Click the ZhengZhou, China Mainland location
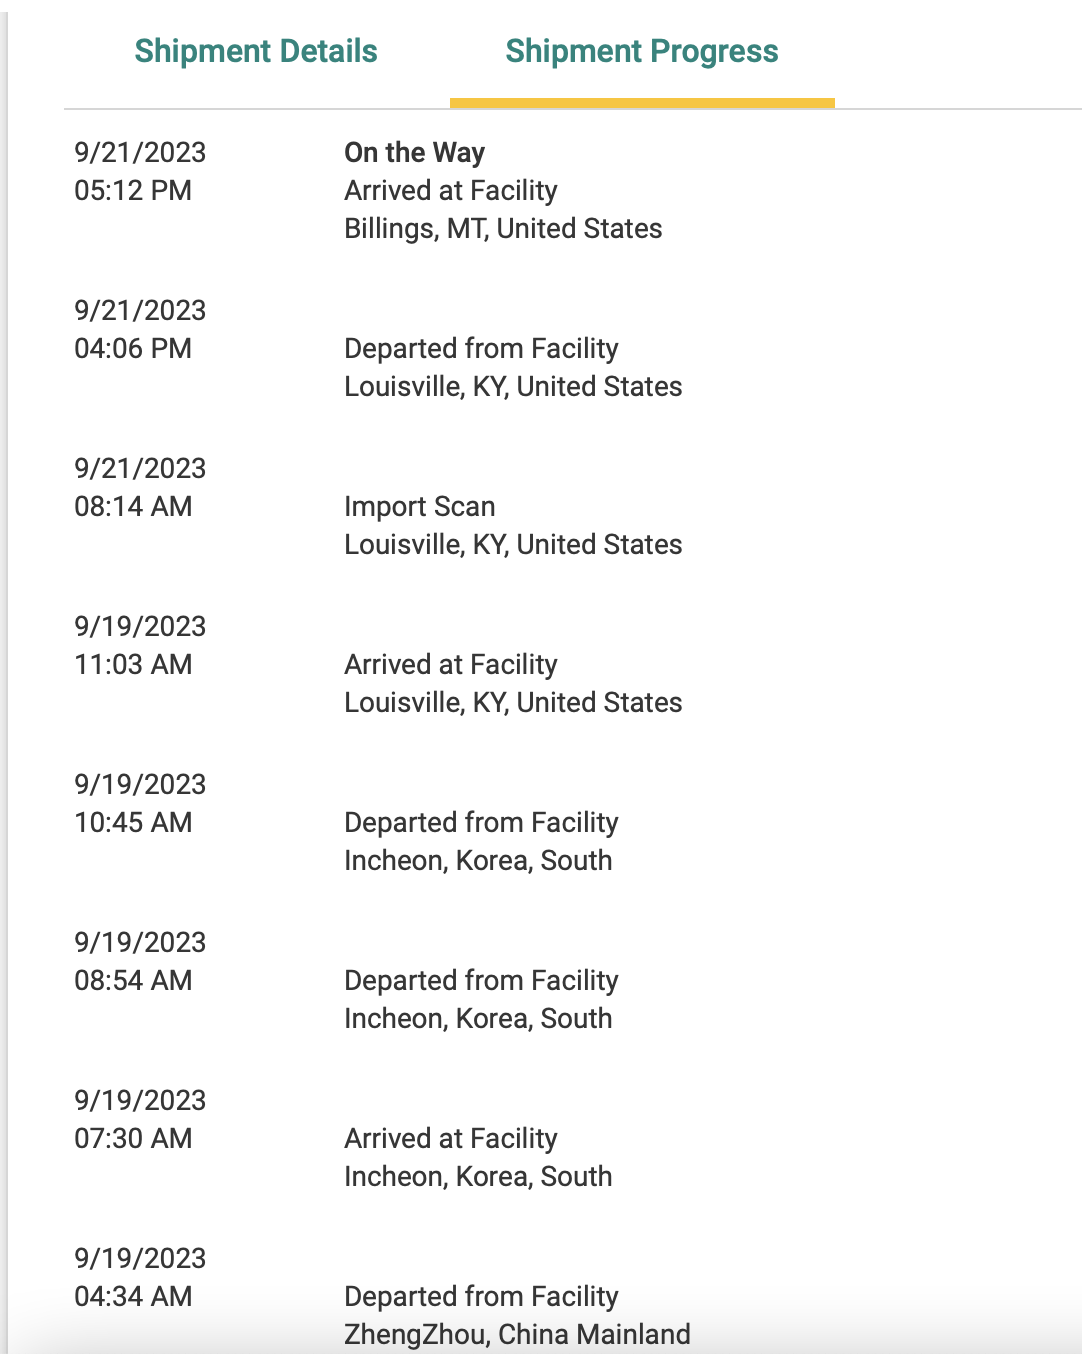The height and width of the screenshot is (1354, 1082). (517, 1334)
